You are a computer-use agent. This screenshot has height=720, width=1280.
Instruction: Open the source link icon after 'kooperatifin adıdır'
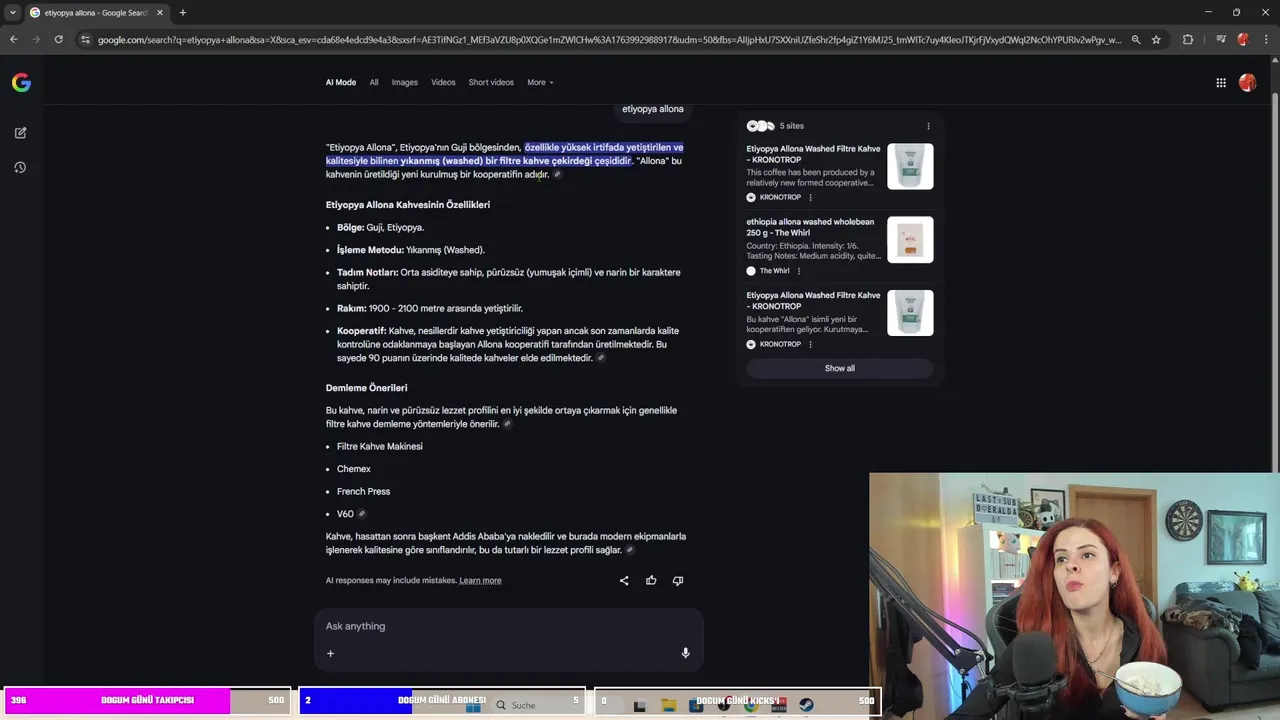click(558, 174)
